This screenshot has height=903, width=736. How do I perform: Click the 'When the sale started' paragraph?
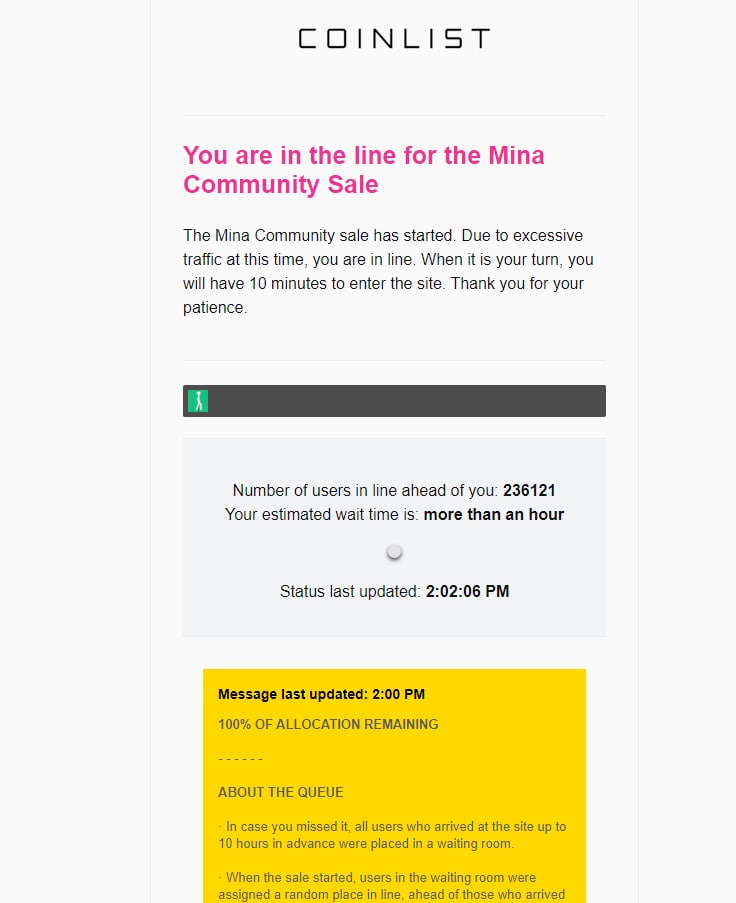click(x=392, y=886)
